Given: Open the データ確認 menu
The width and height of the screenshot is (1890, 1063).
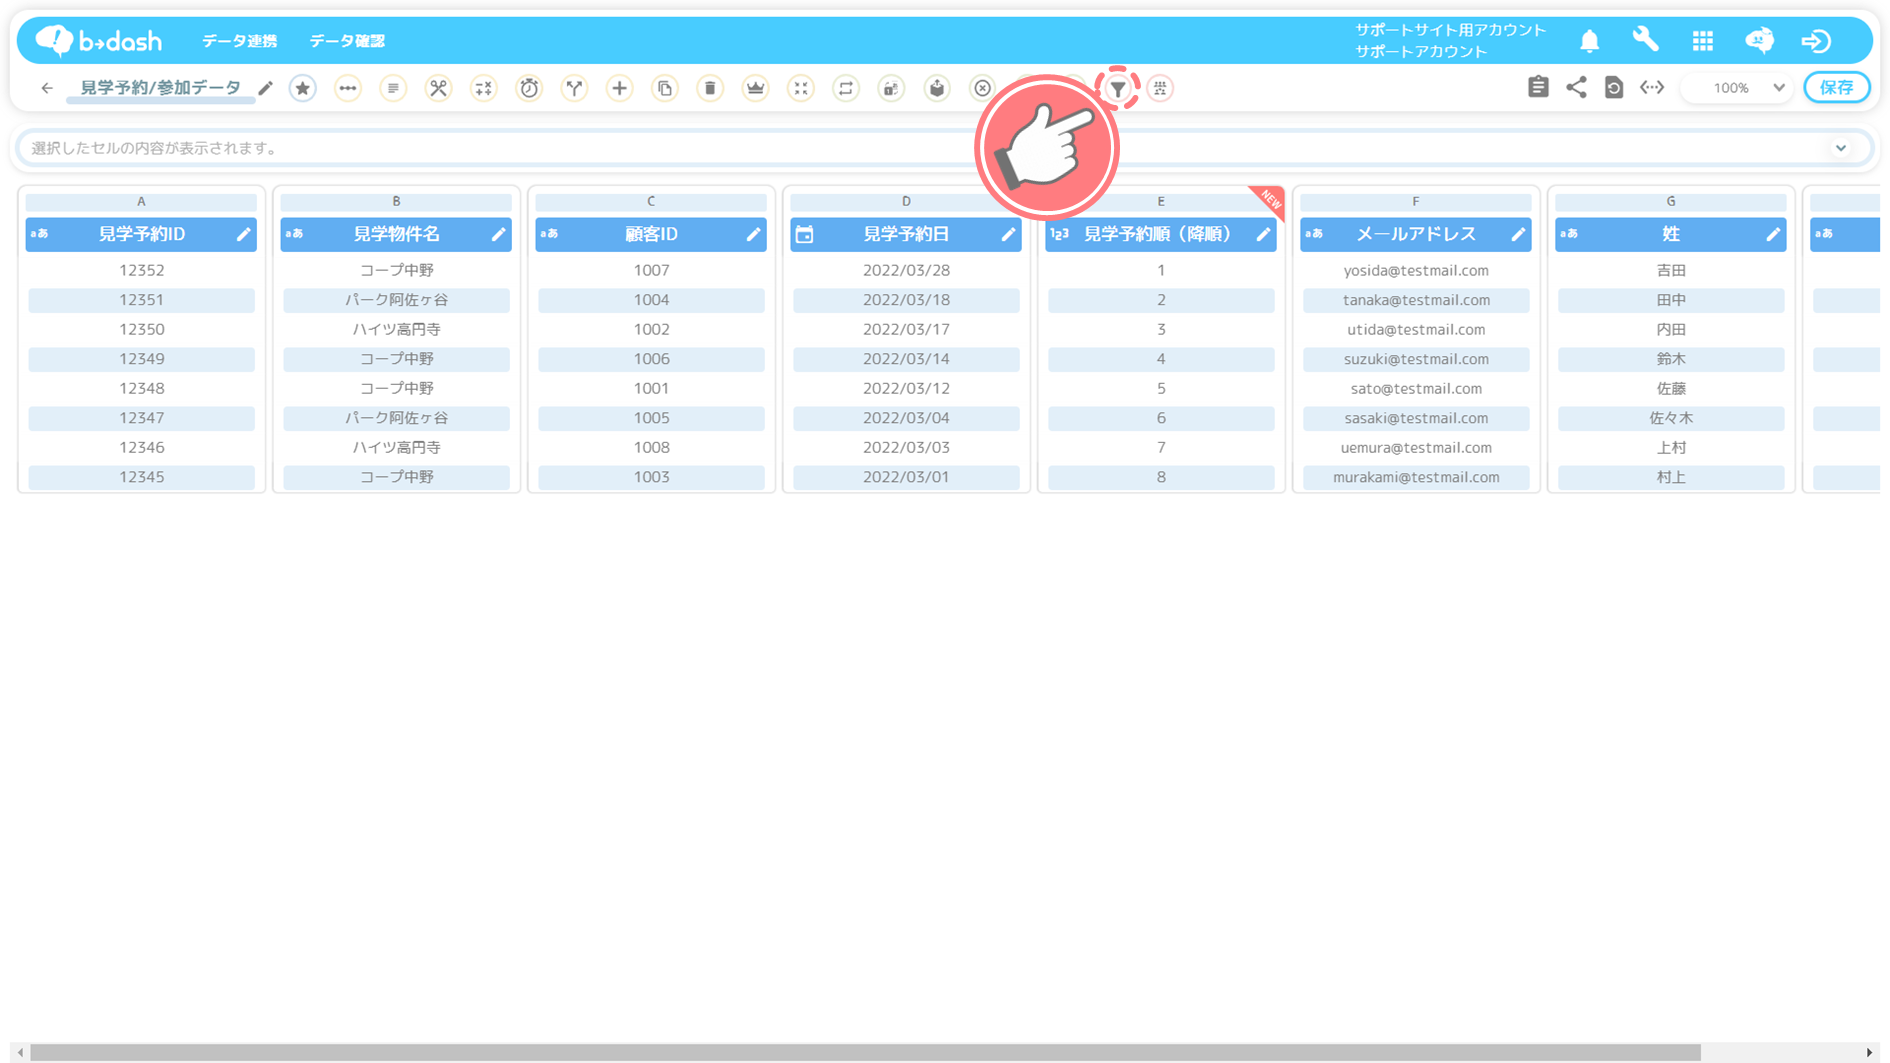Looking at the screenshot, I should pyautogui.click(x=346, y=41).
